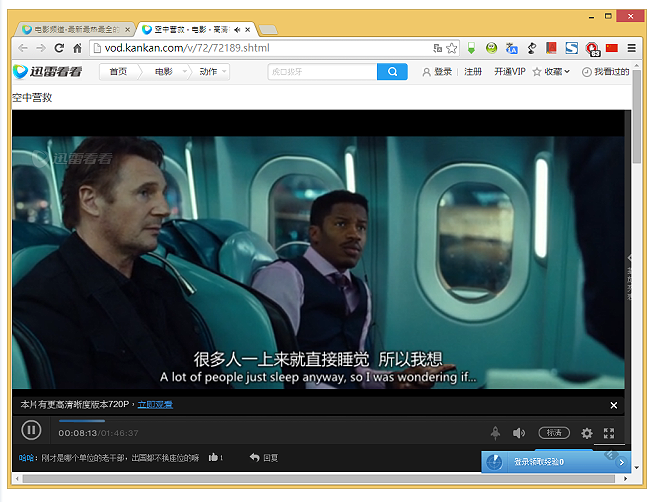Open browser home page icon
656x502 pixels.
77,48
